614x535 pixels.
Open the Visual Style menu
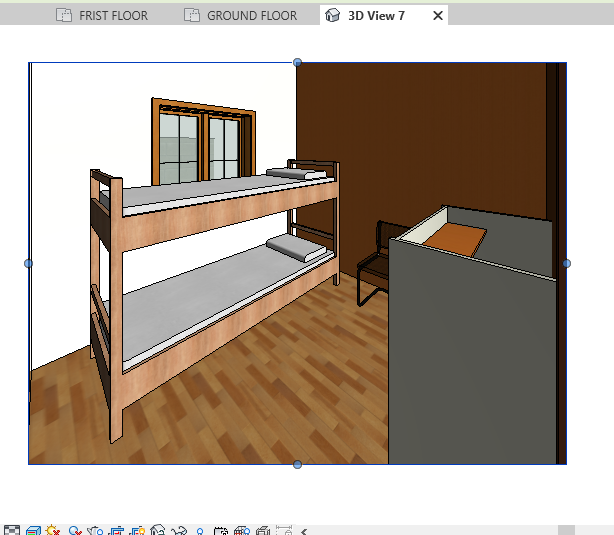click(x=33, y=530)
